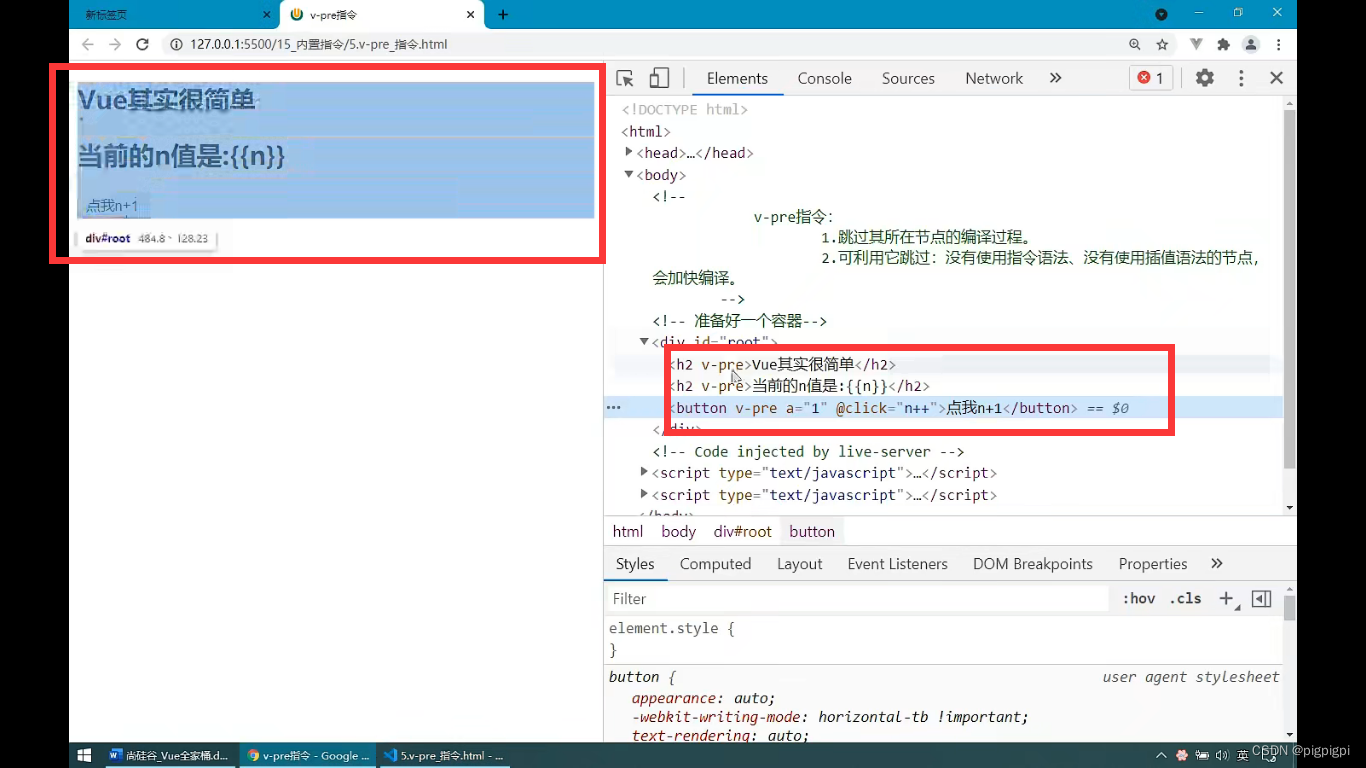Switch to the Network panel tab

[x=994, y=78]
